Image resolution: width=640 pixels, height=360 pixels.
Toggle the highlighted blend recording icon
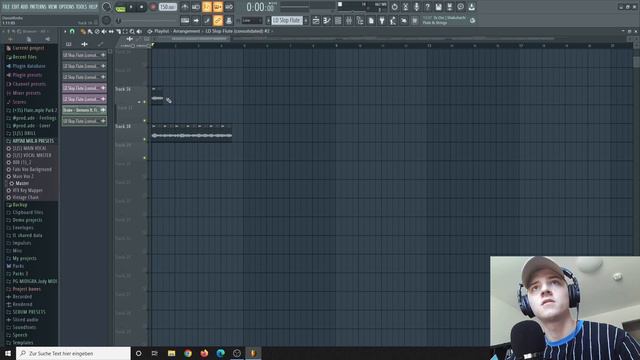point(218,7)
